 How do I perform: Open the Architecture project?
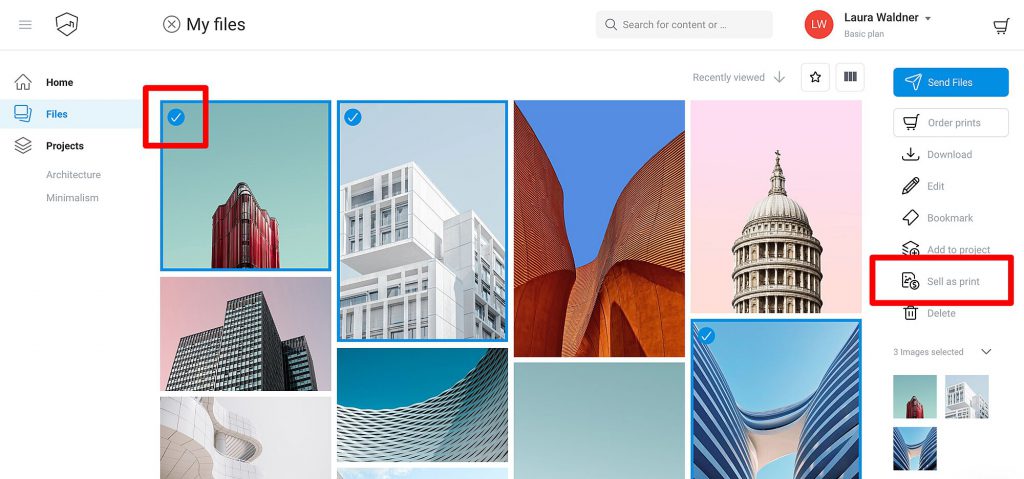pyautogui.click(x=73, y=174)
